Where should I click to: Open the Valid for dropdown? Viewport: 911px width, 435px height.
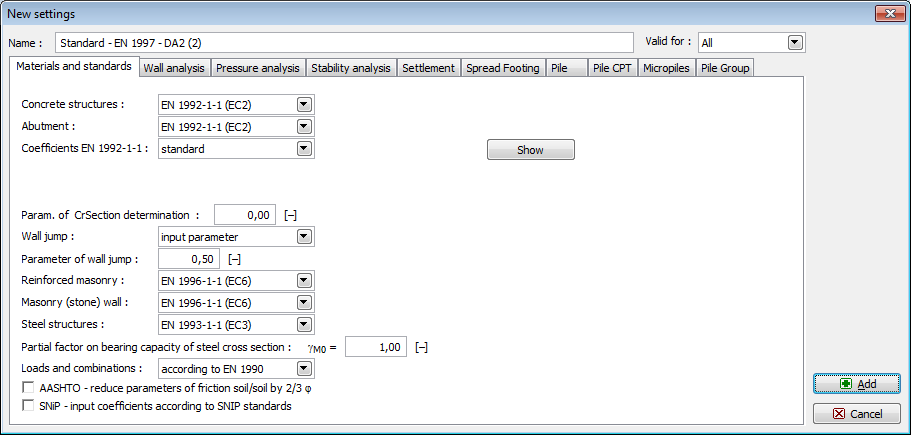pos(795,43)
